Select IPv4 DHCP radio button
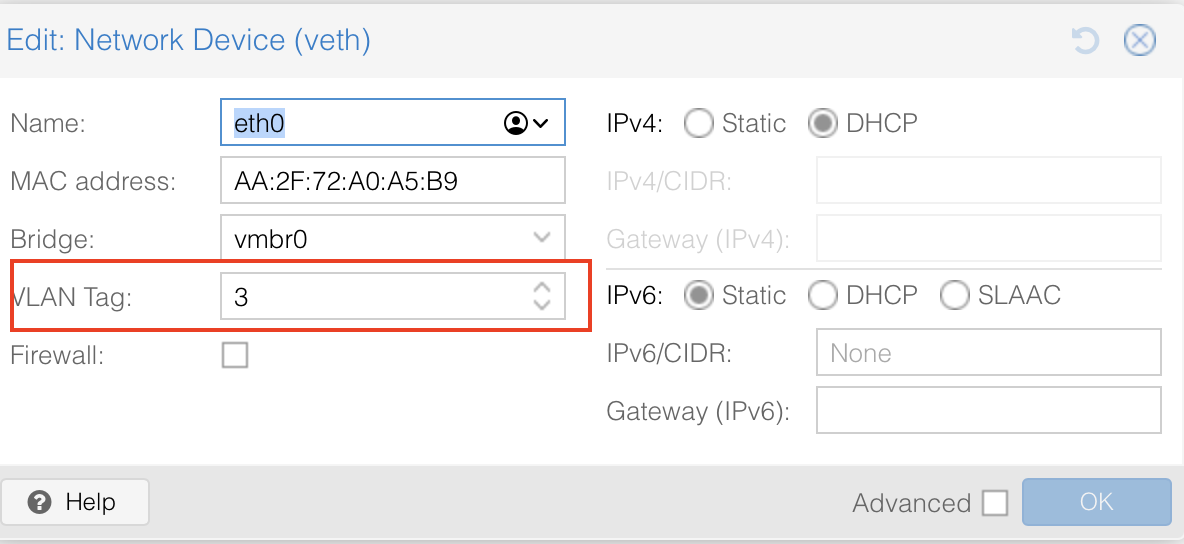Screen dimensions: 1184x544 pos(822,123)
